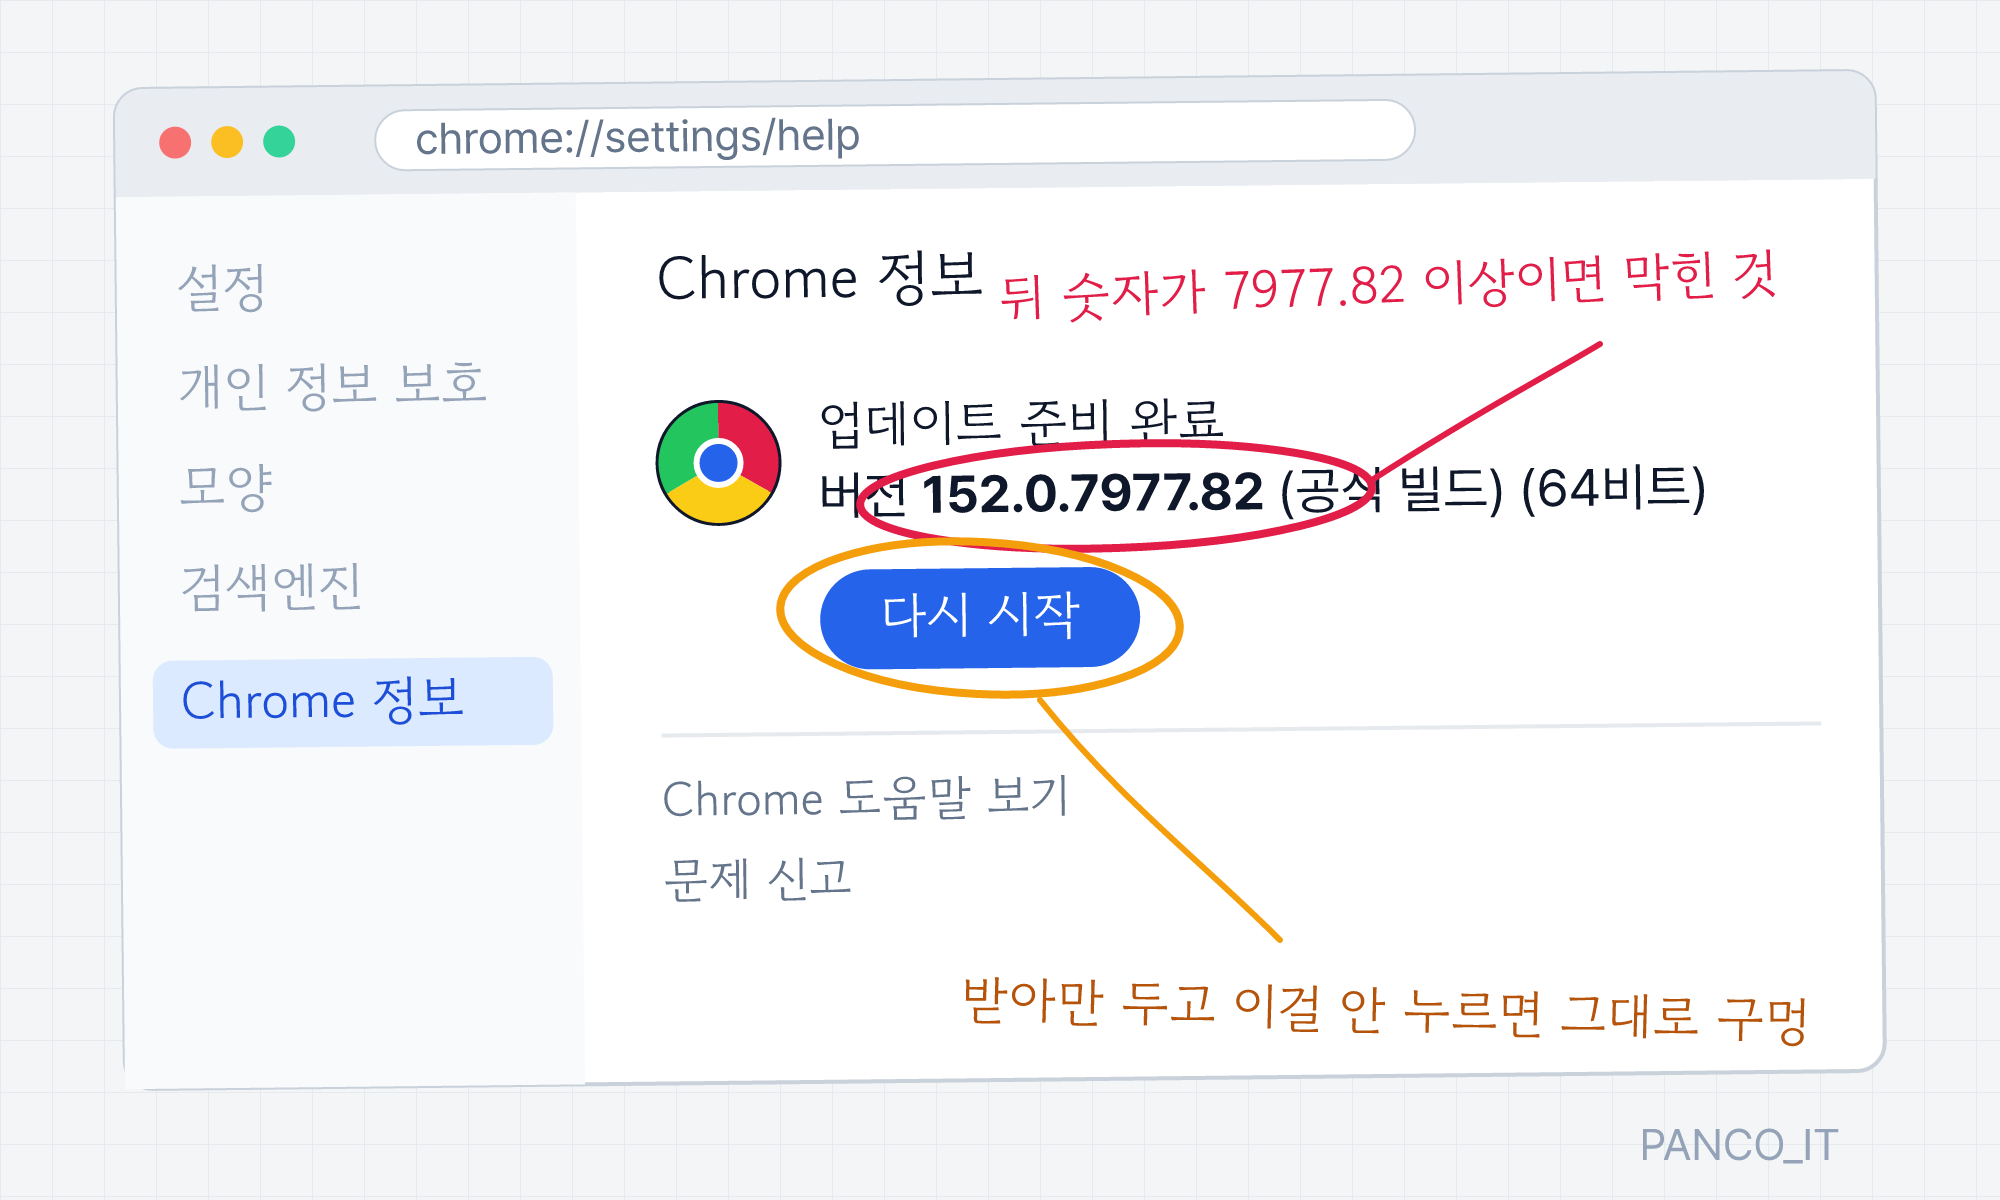Image resolution: width=2000 pixels, height=1200 pixels.
Task: Click the (64비트) text
Action: click(x=1612, y=489)
